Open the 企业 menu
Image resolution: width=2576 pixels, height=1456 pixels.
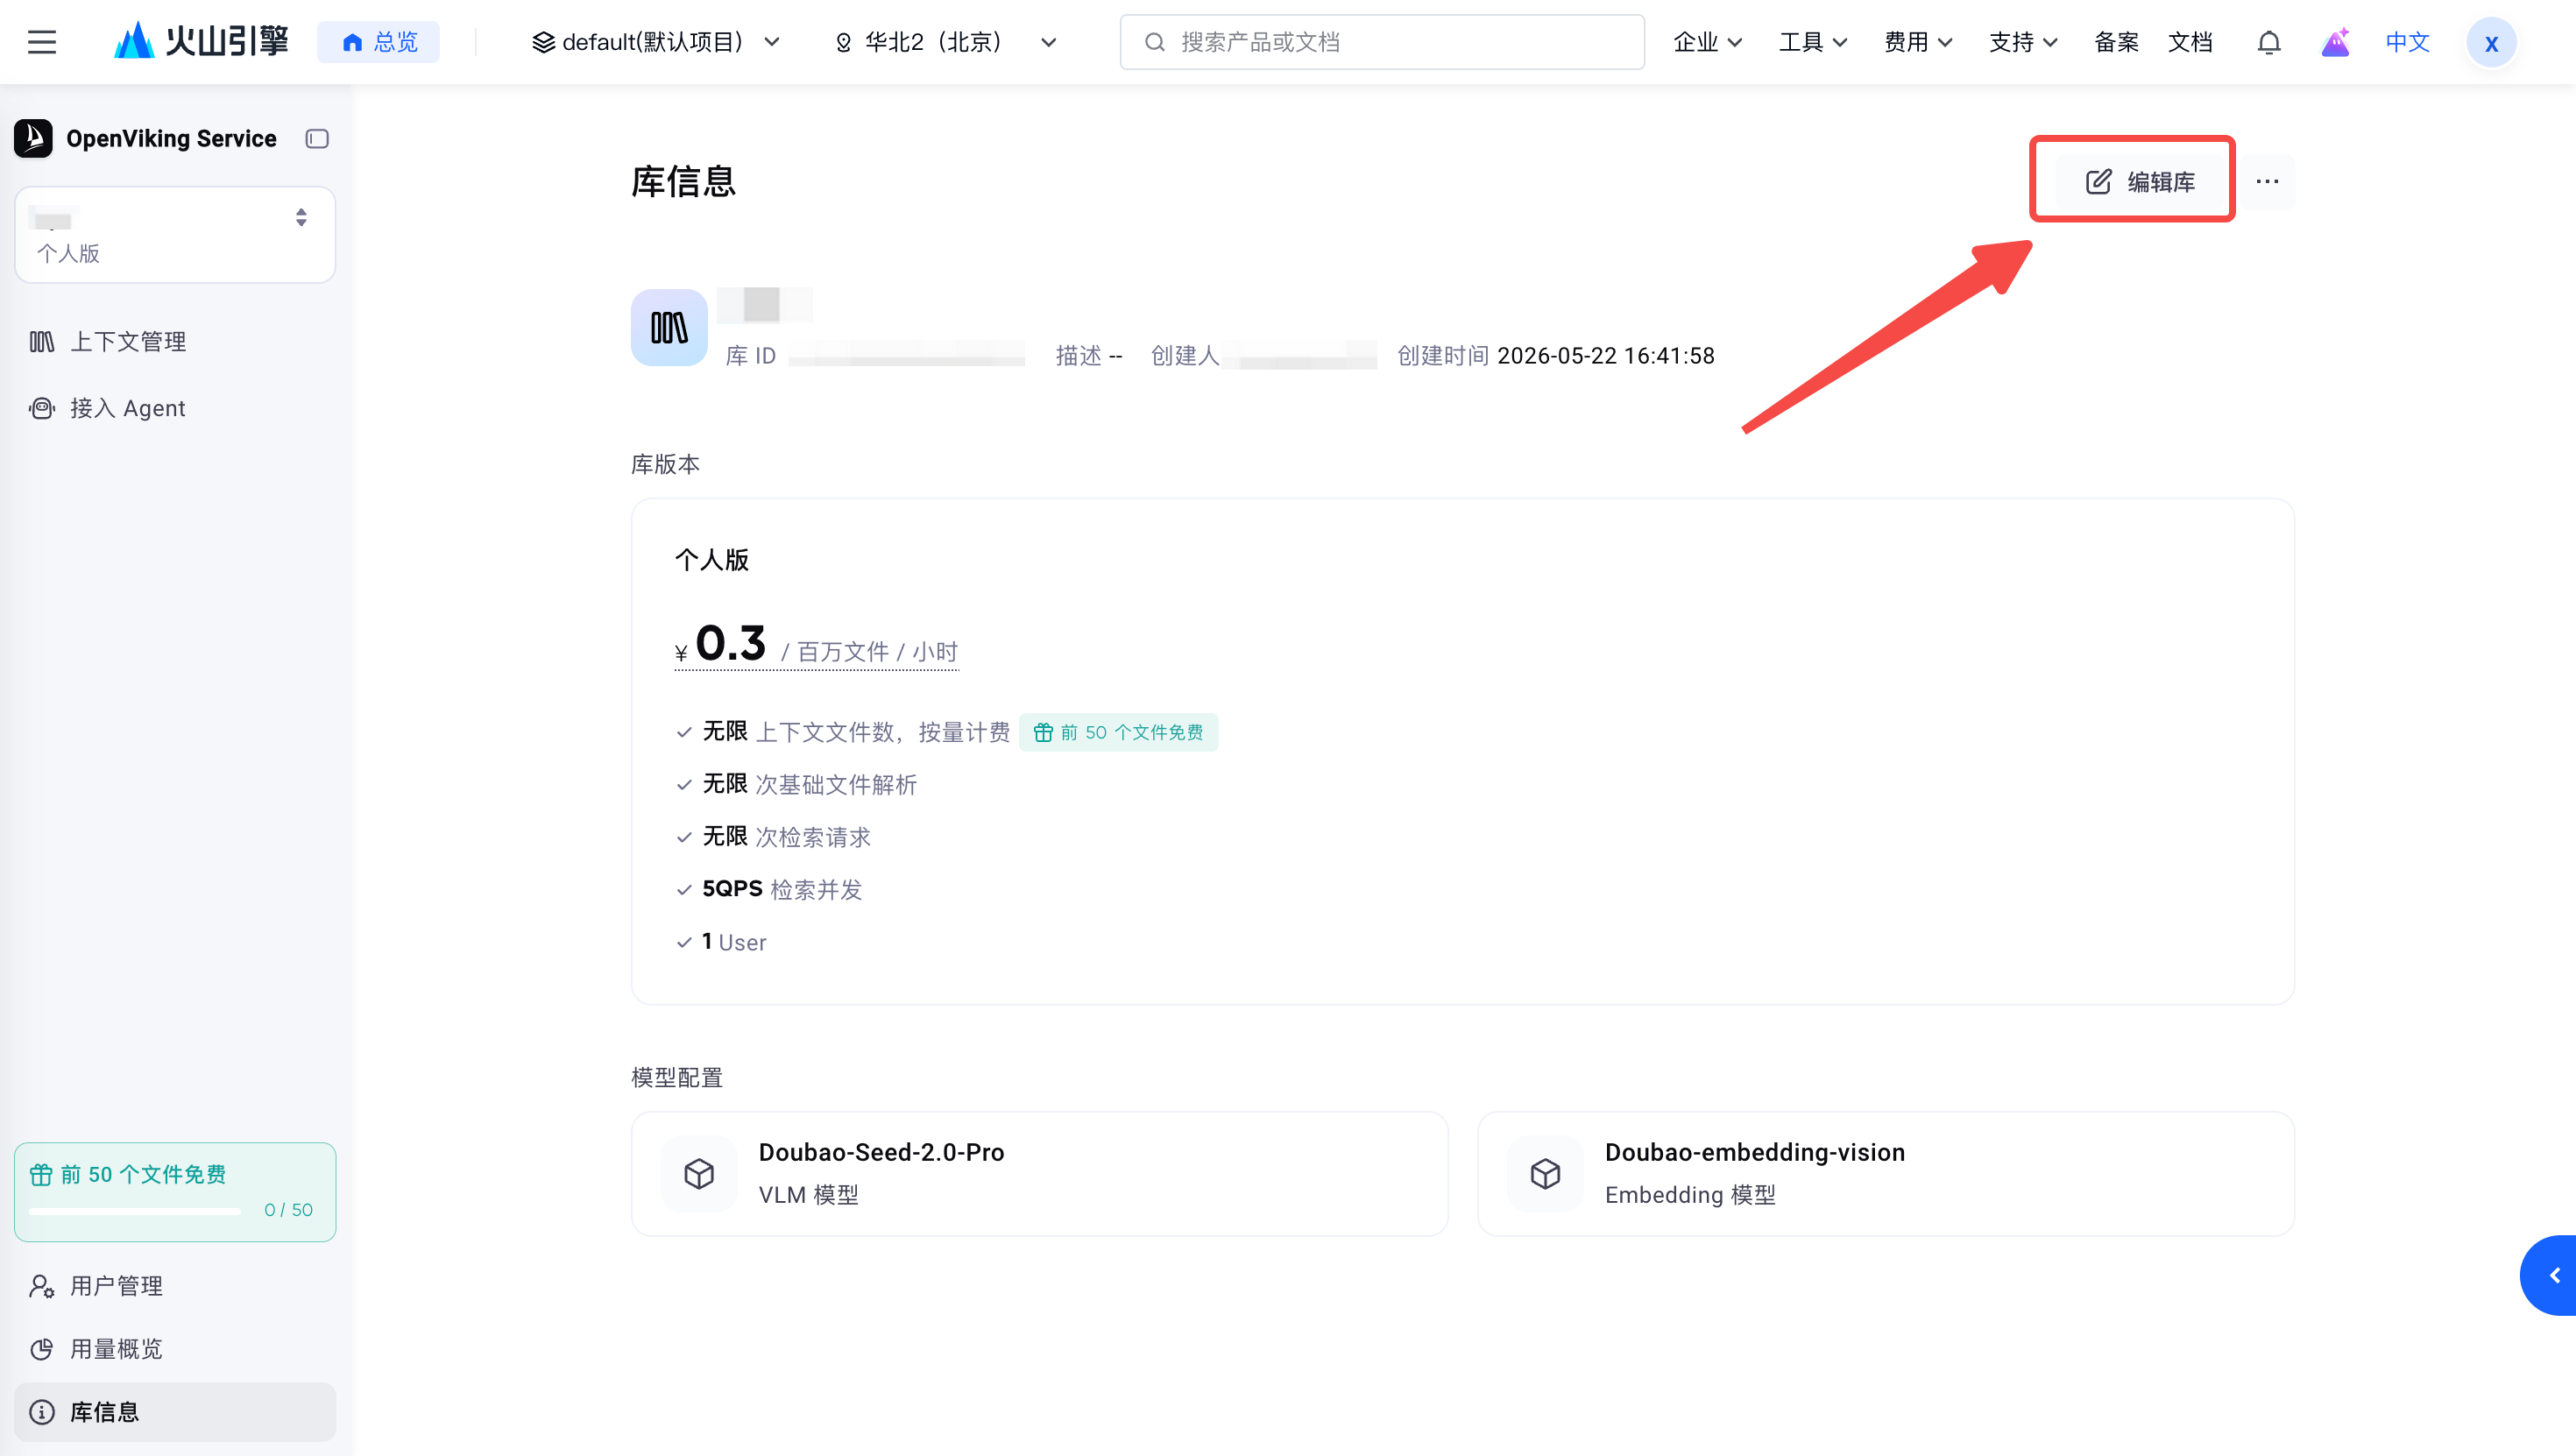(x=1707, y=42)
